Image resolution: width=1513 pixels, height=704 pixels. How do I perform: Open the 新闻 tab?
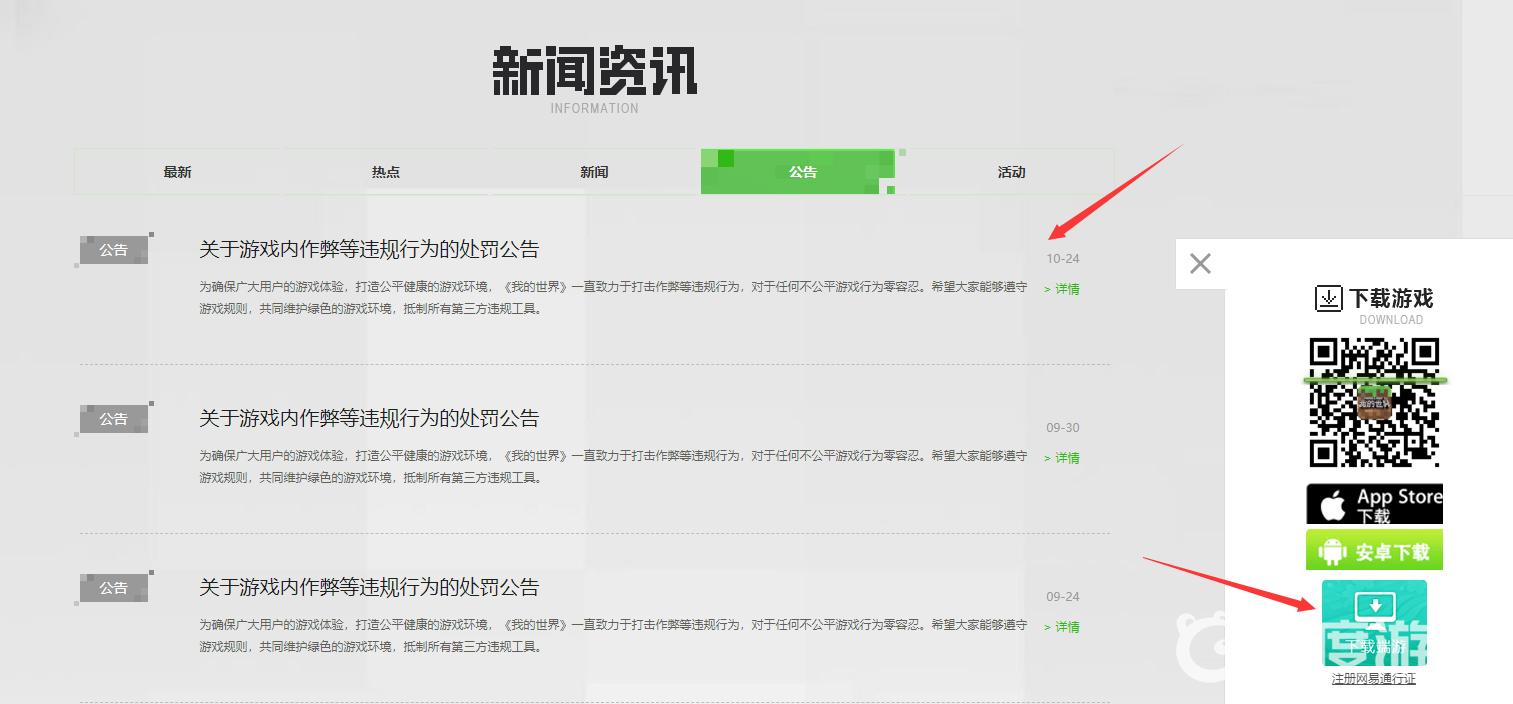594,172
